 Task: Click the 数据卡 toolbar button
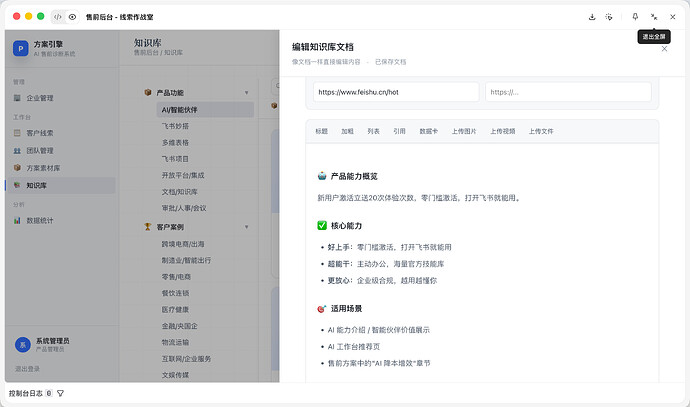coord(428,131)
